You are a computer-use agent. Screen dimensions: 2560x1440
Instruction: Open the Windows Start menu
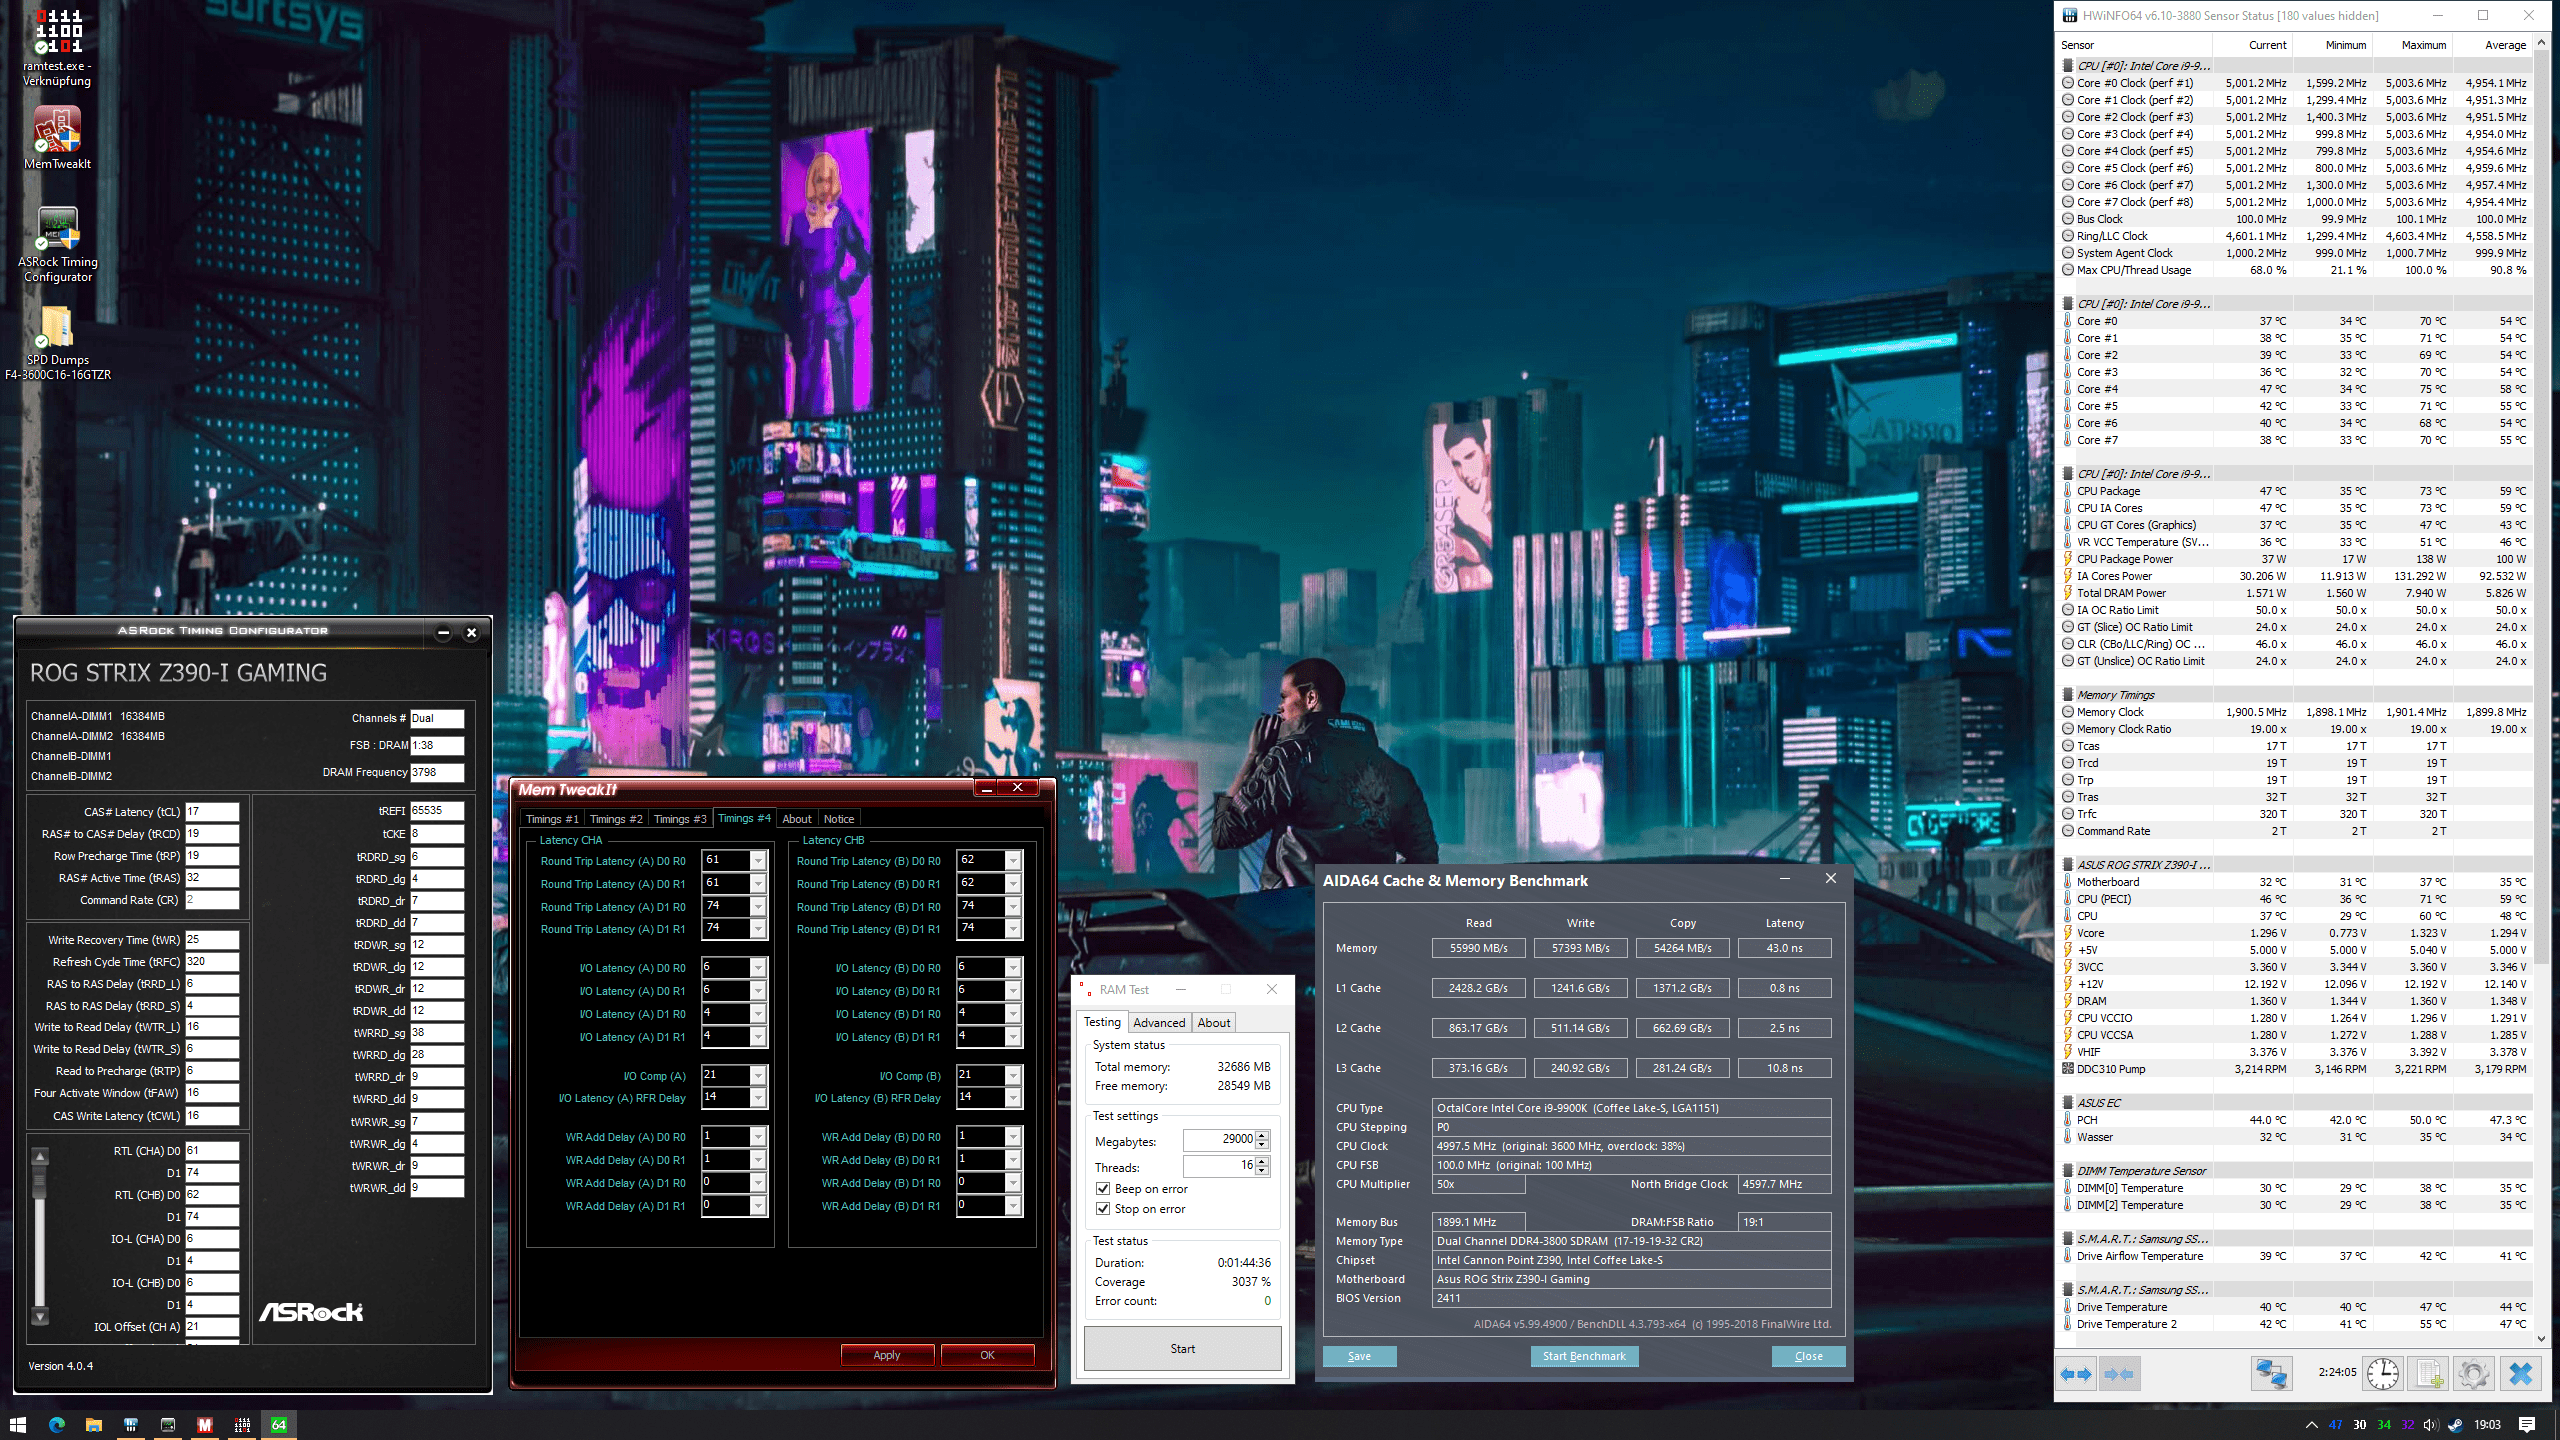(x=17, y=1424)
